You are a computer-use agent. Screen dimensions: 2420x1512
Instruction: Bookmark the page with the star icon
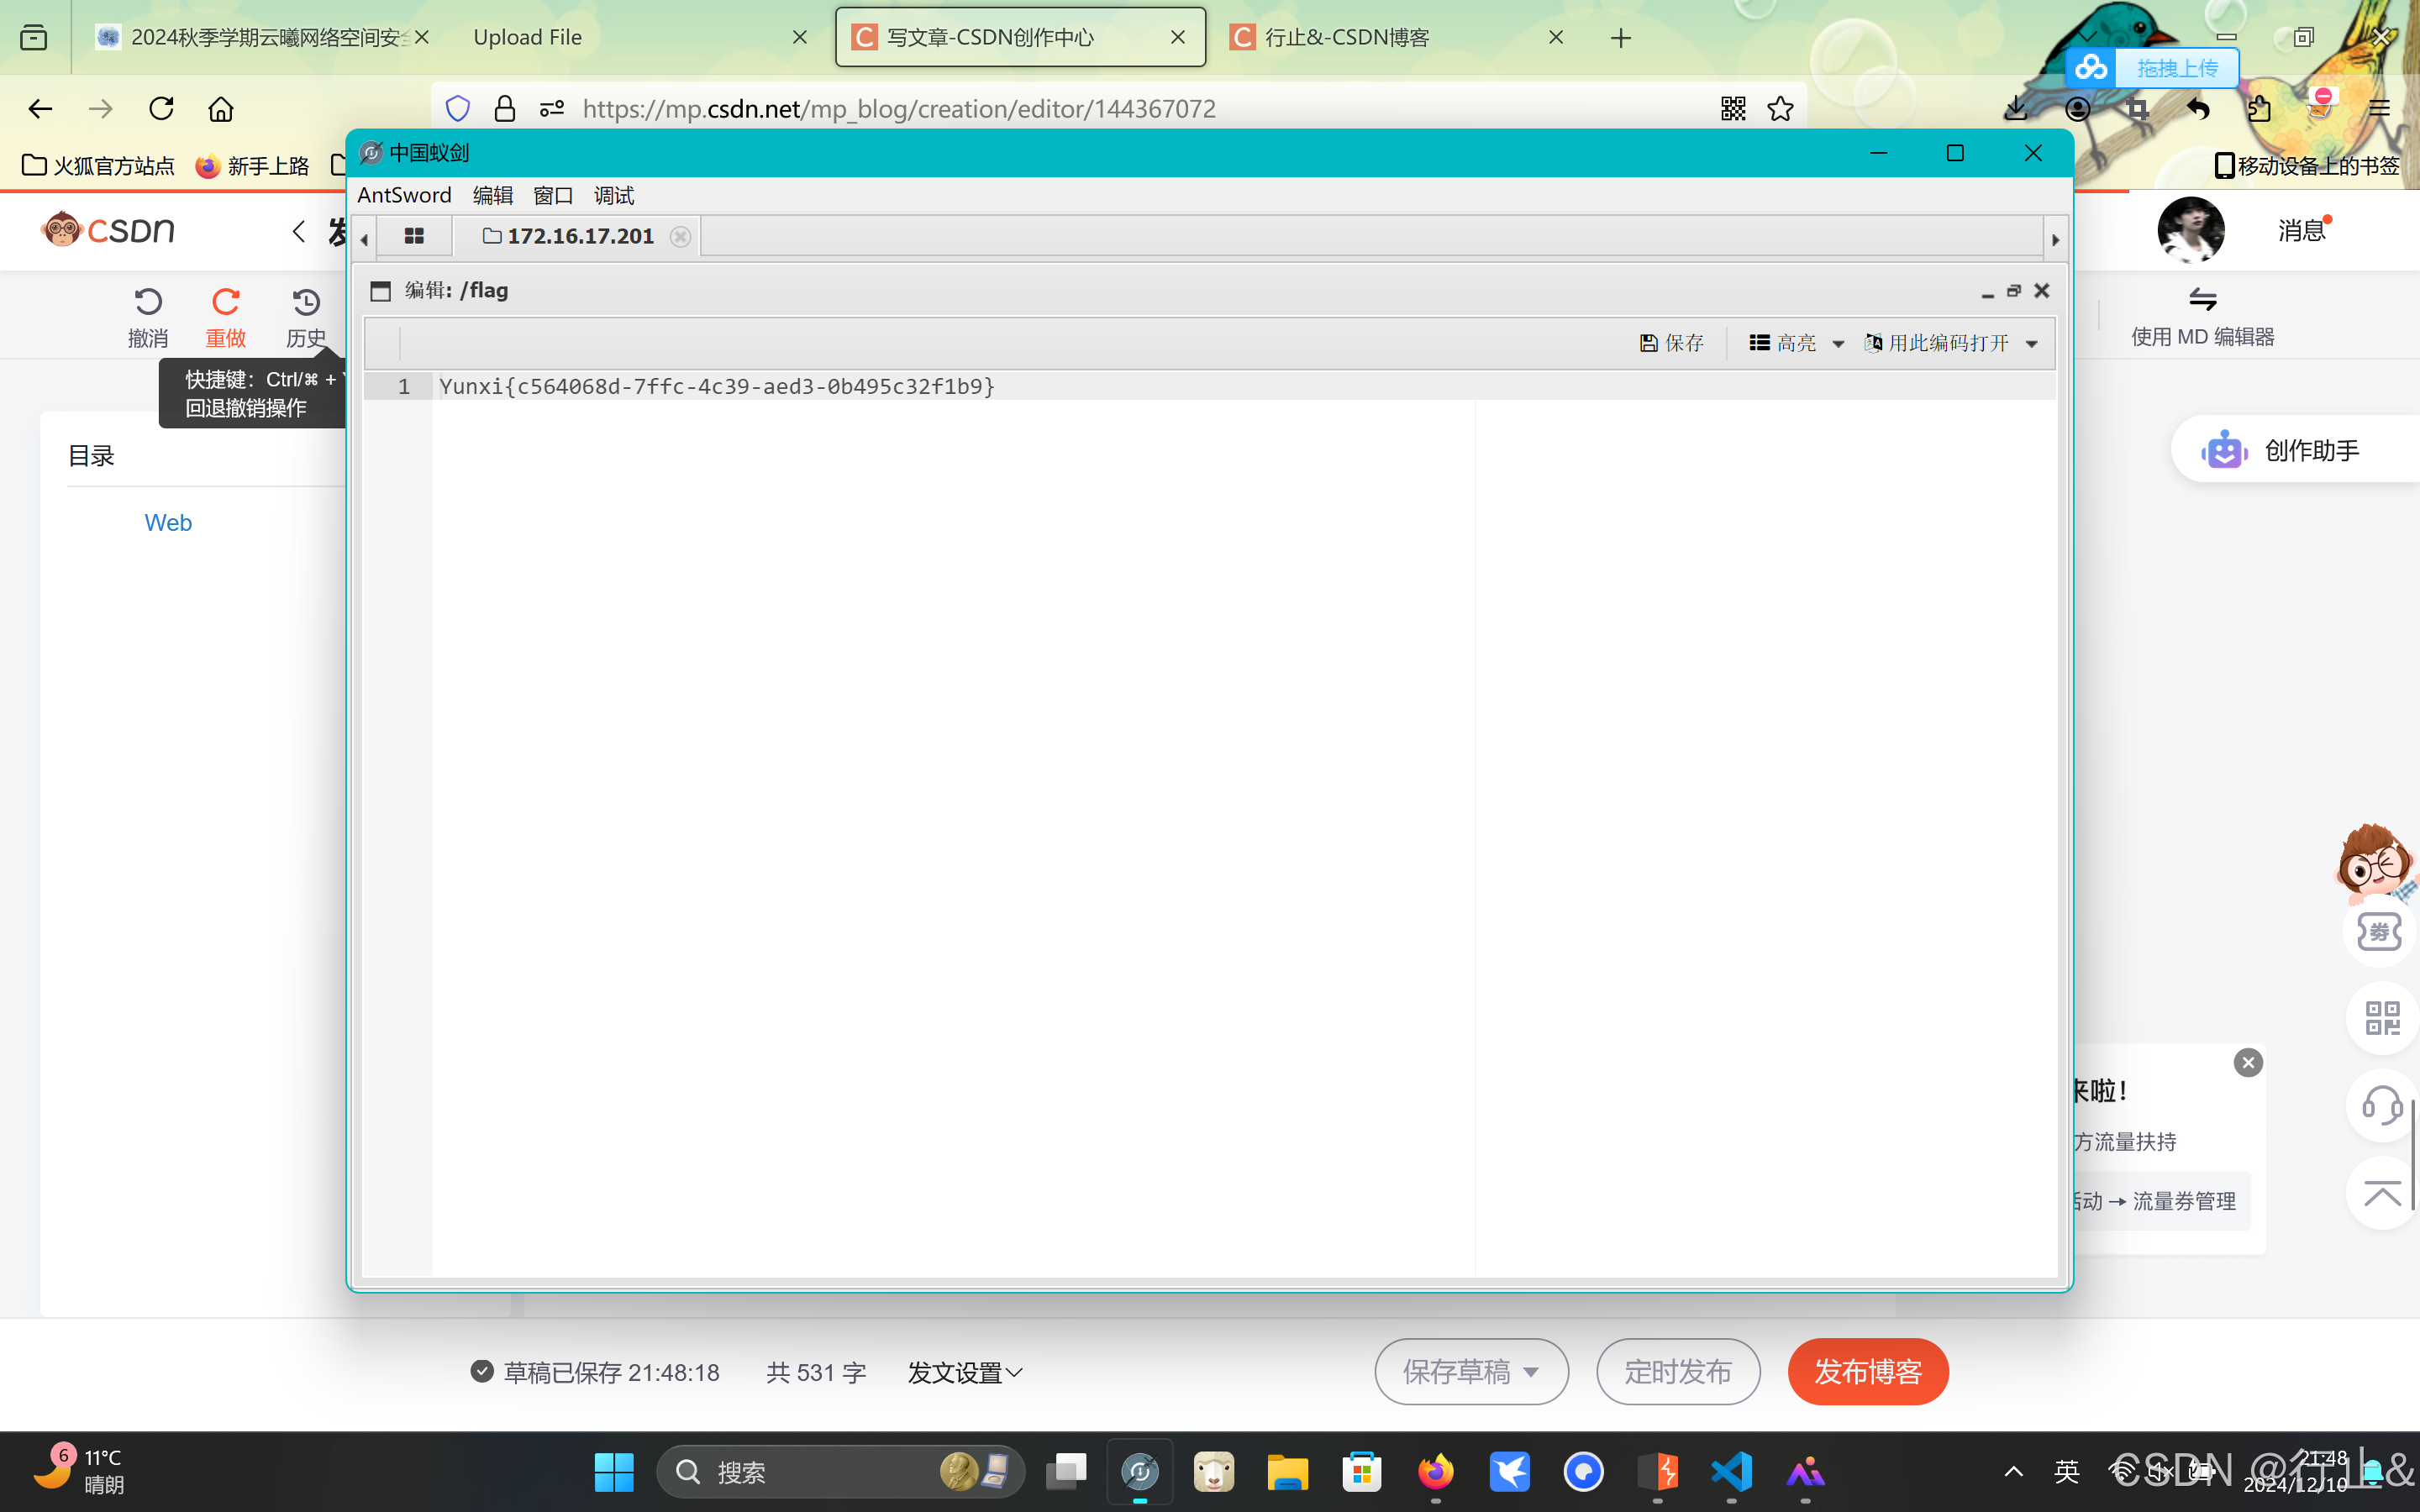(1780, 108)
